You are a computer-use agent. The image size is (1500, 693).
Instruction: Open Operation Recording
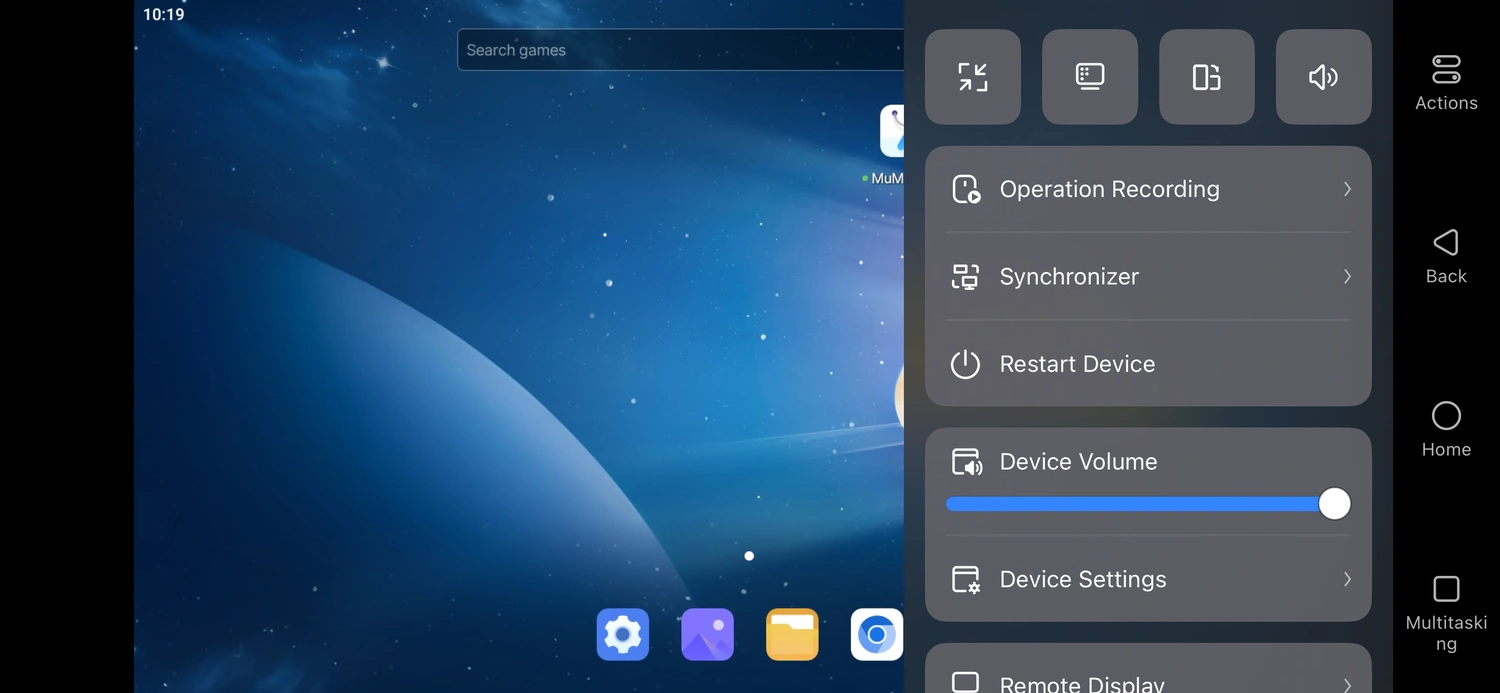[1148, 189]
